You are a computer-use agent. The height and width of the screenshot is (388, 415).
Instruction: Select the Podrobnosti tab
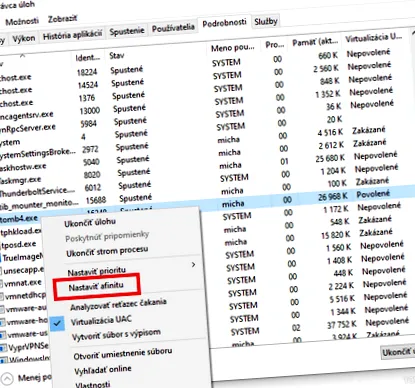point(224,23)
